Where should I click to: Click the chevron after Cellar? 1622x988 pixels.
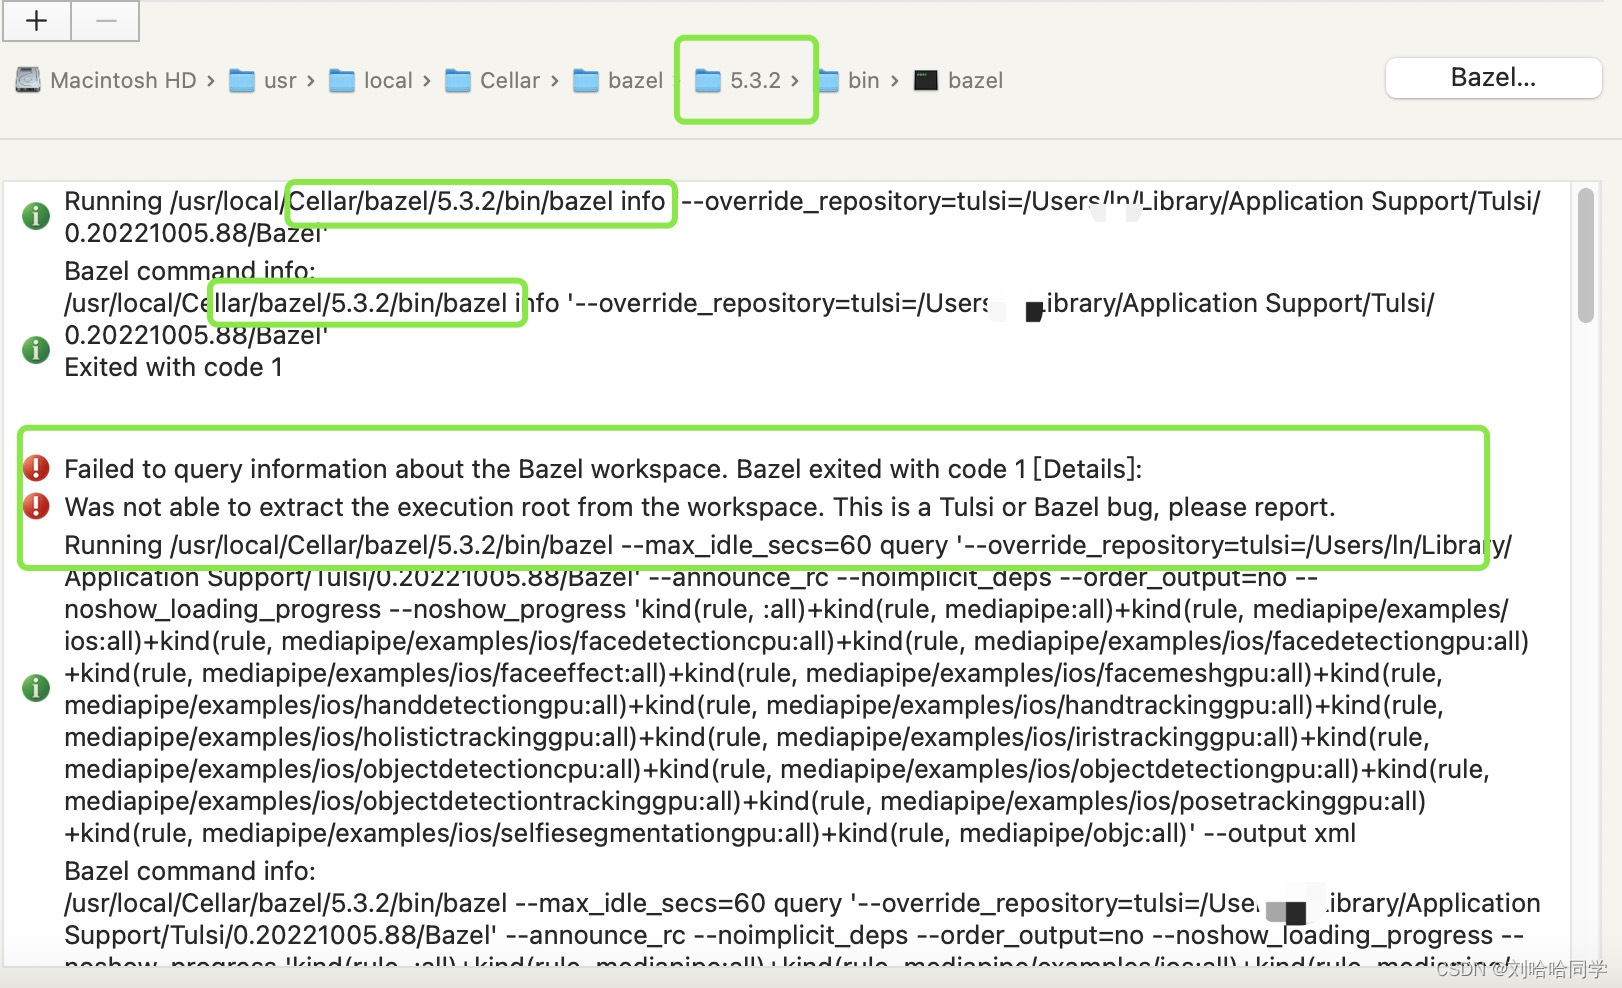tap(554, 80)
